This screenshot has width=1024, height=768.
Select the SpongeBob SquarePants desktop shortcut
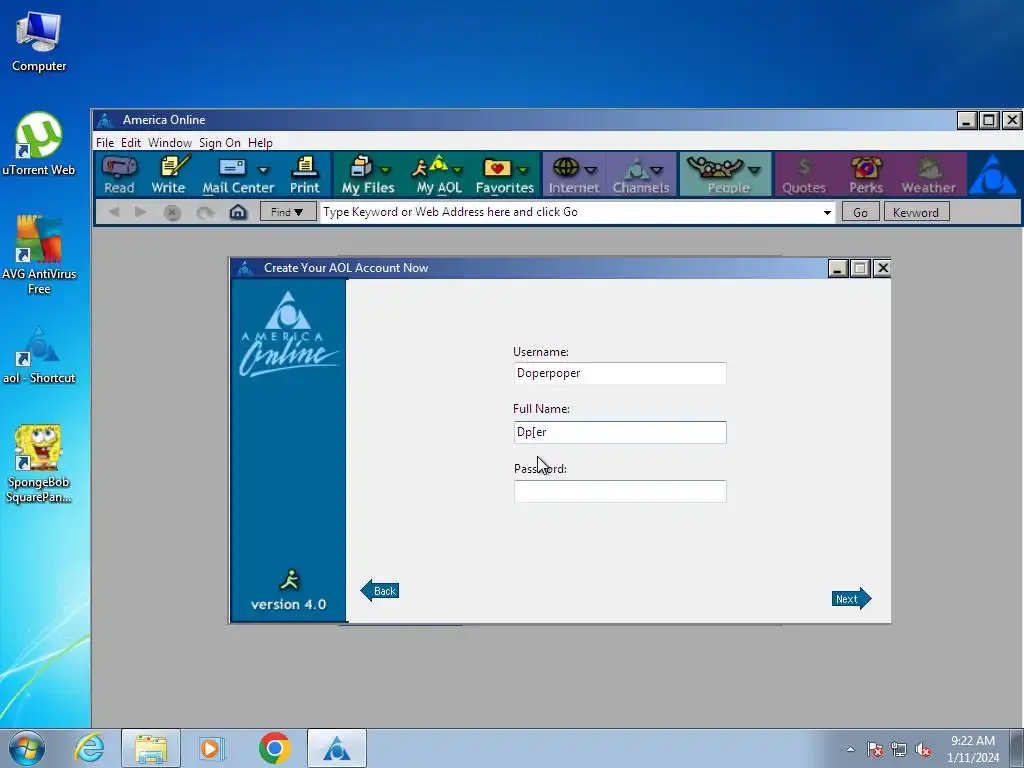coord(39,464)
